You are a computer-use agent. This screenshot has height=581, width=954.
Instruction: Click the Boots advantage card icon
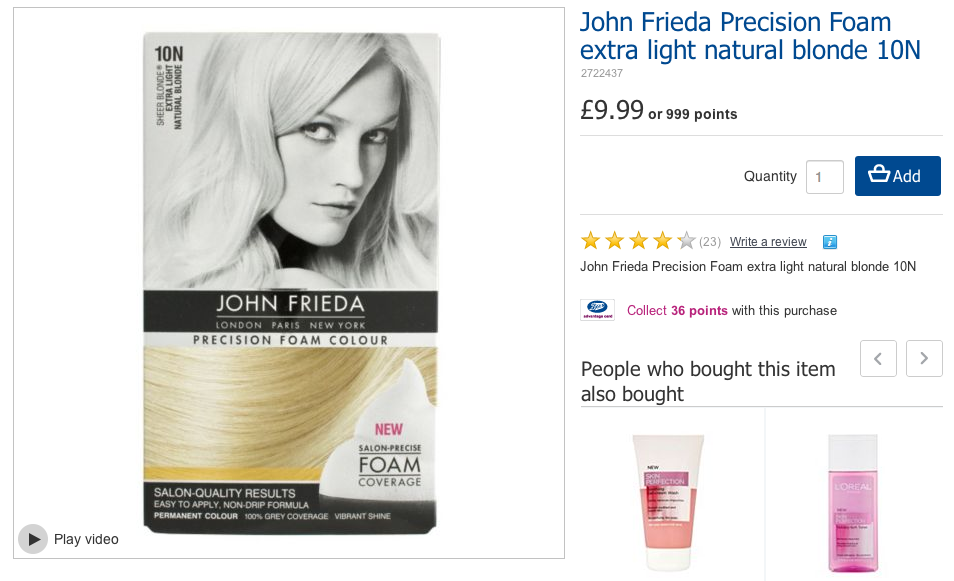pos(597,310)
